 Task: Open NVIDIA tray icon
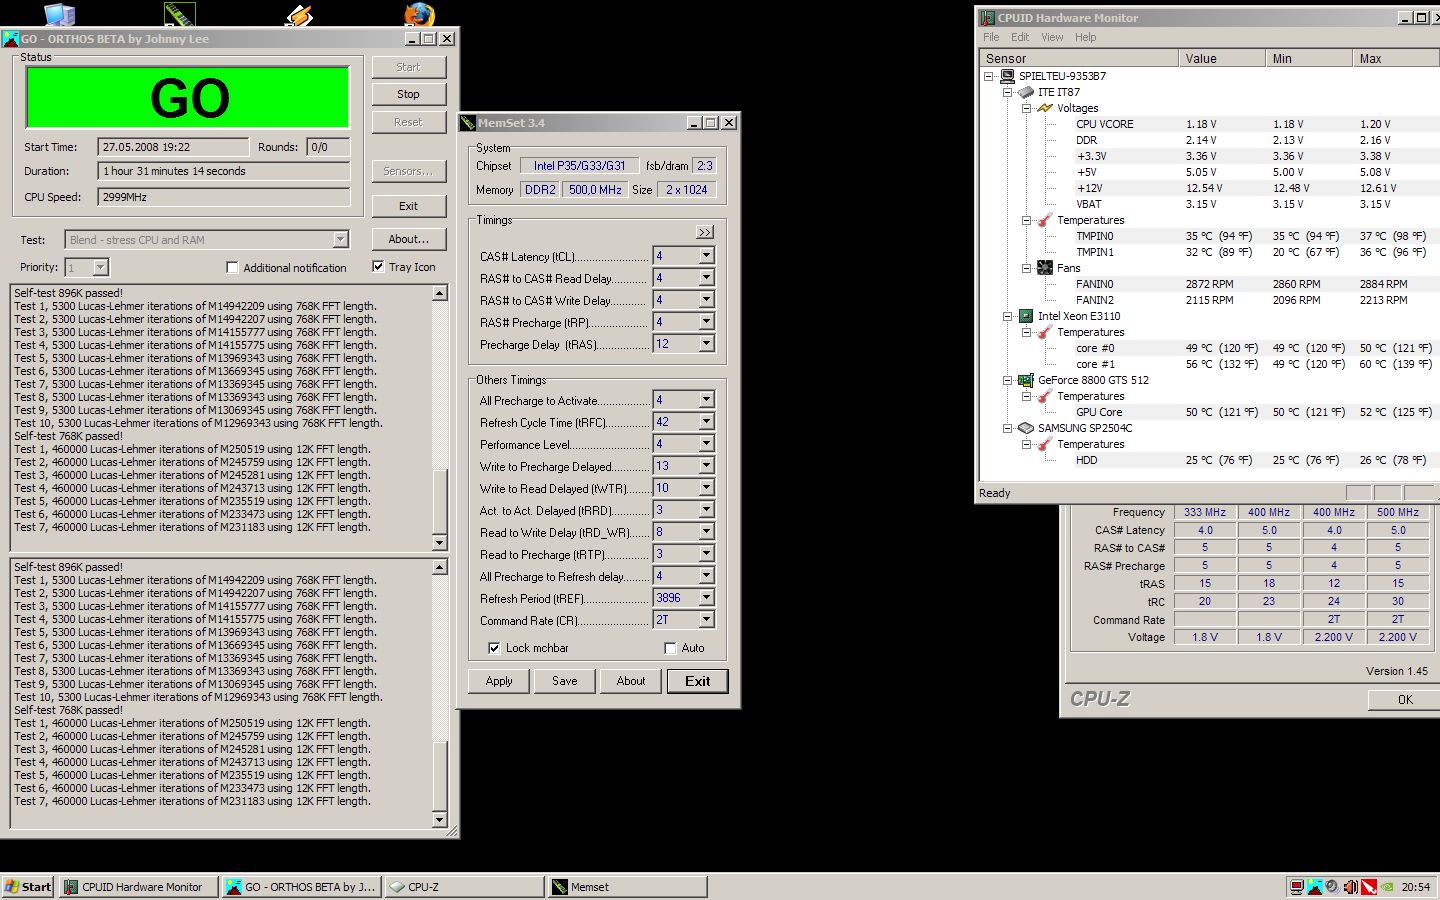coord(1387,887)
